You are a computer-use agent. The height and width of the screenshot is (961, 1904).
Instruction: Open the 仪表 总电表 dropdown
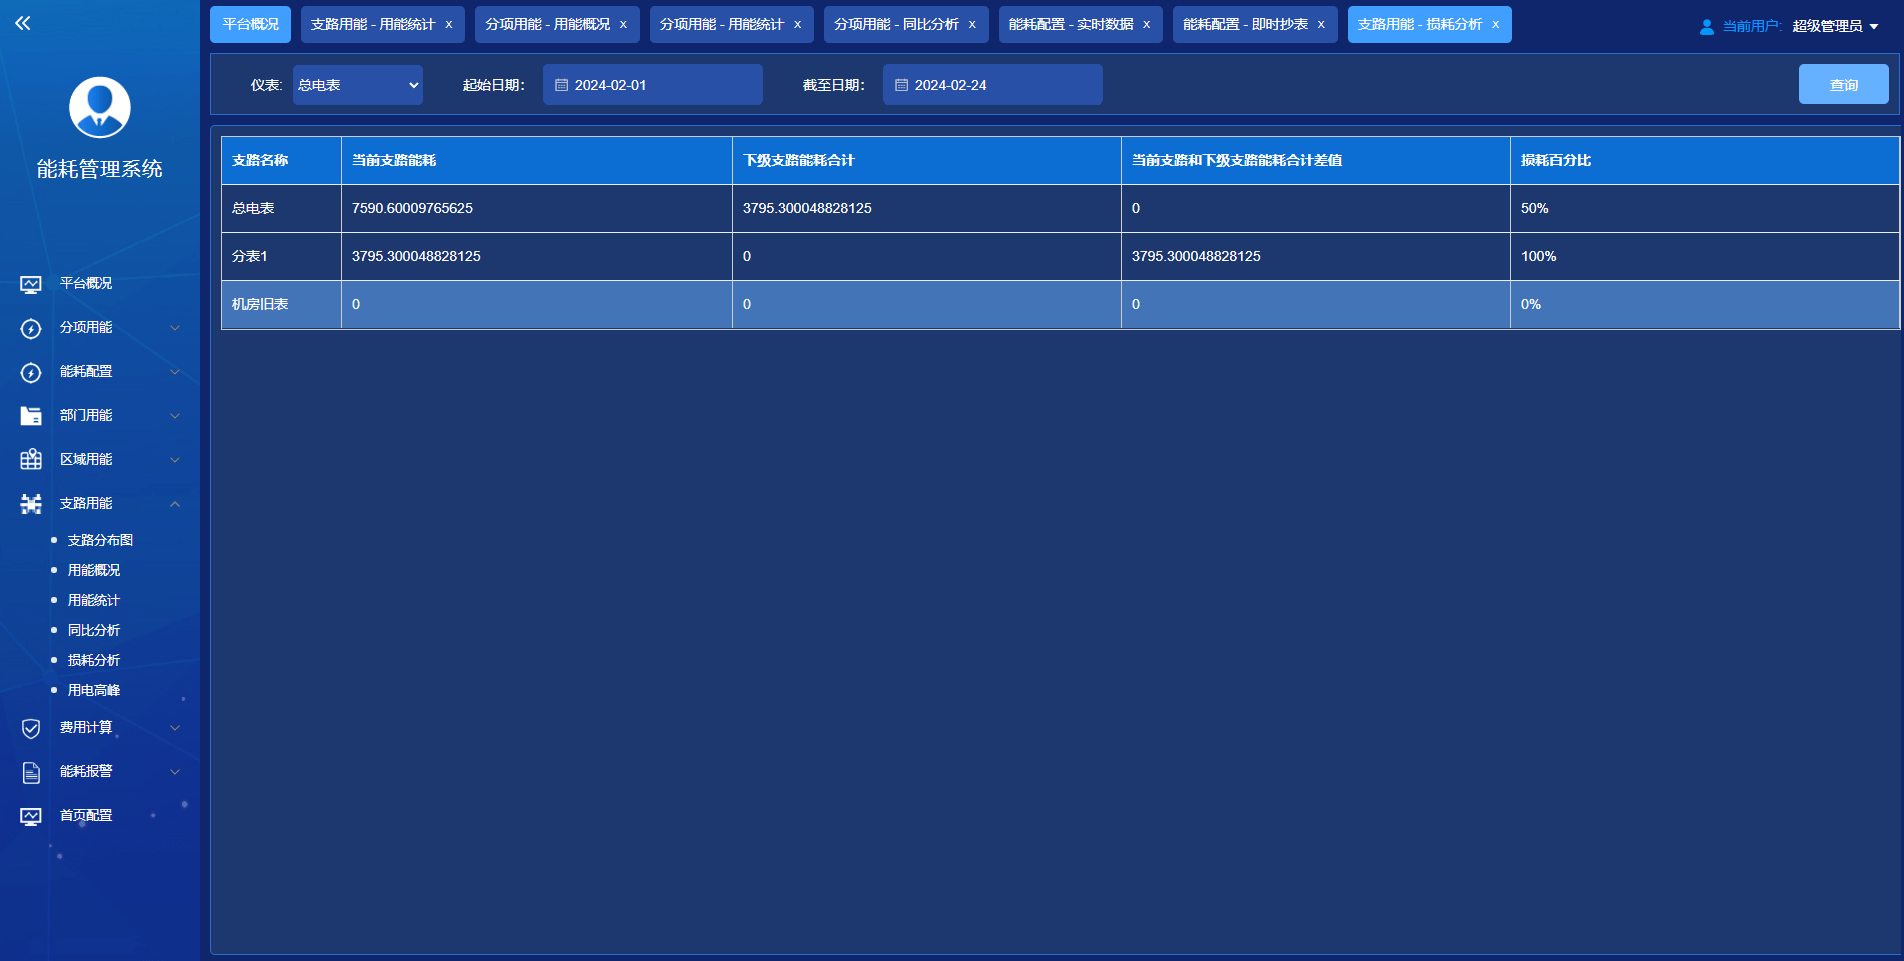tap(358, 85)
